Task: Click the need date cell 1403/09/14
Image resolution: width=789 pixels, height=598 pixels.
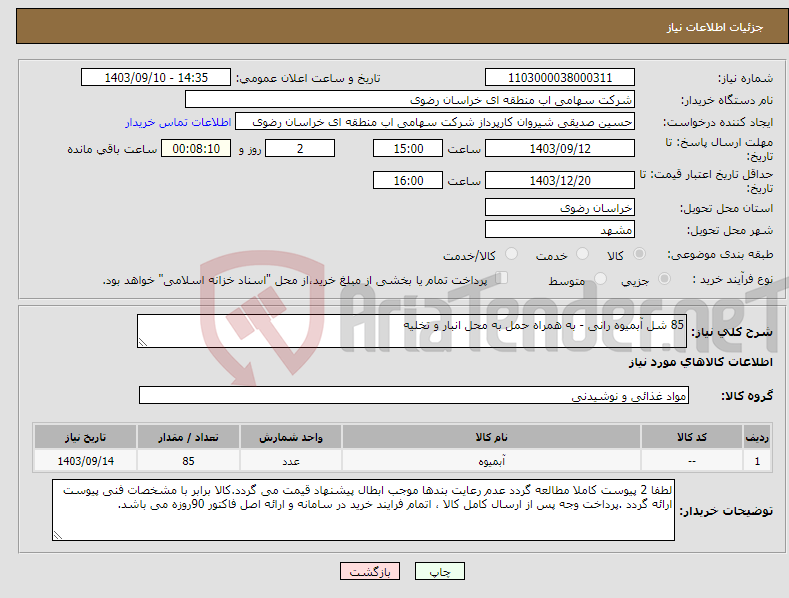Action: tap(86, 461)
